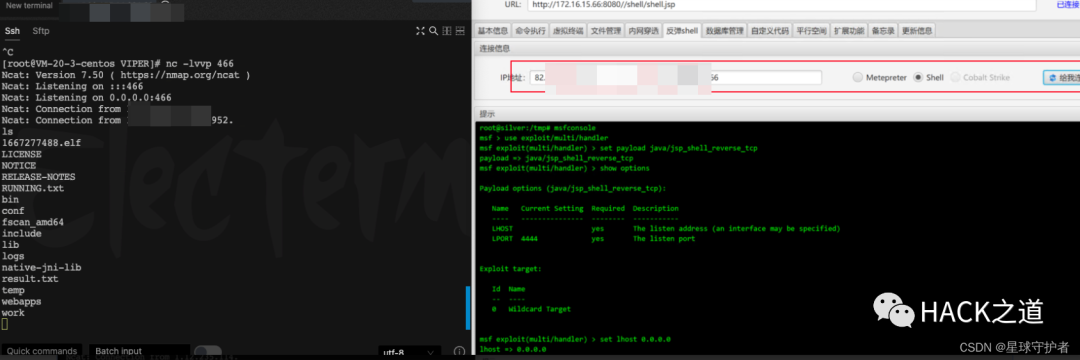Click the blue connected status link

(1068, 5)
